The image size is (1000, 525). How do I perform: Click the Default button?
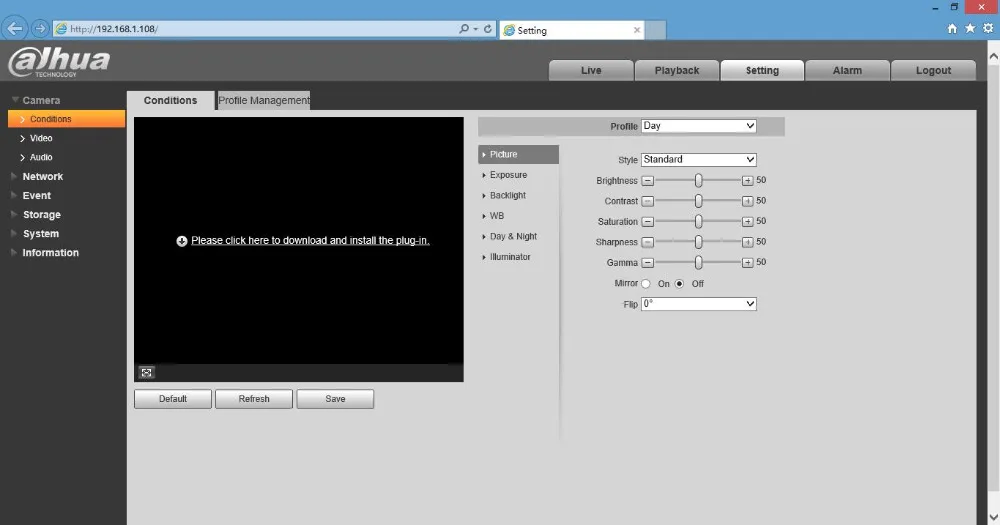coord(173,399)
